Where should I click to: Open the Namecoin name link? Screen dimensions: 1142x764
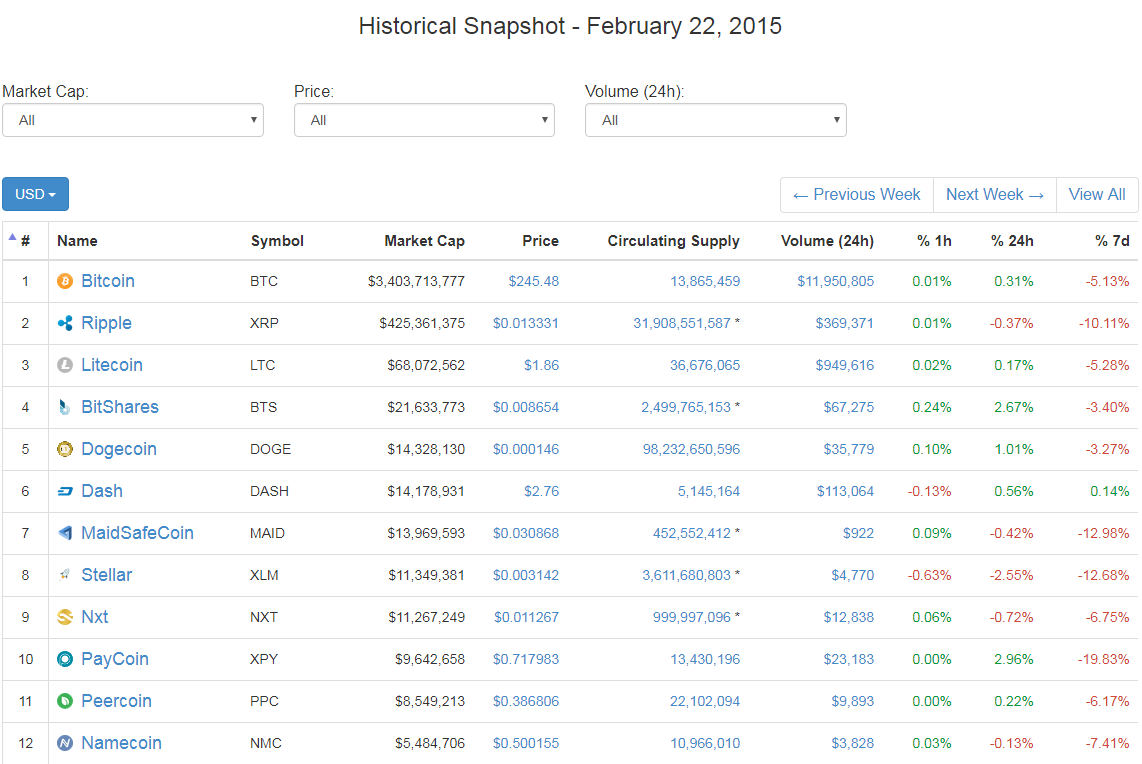[x=122, y=743]
